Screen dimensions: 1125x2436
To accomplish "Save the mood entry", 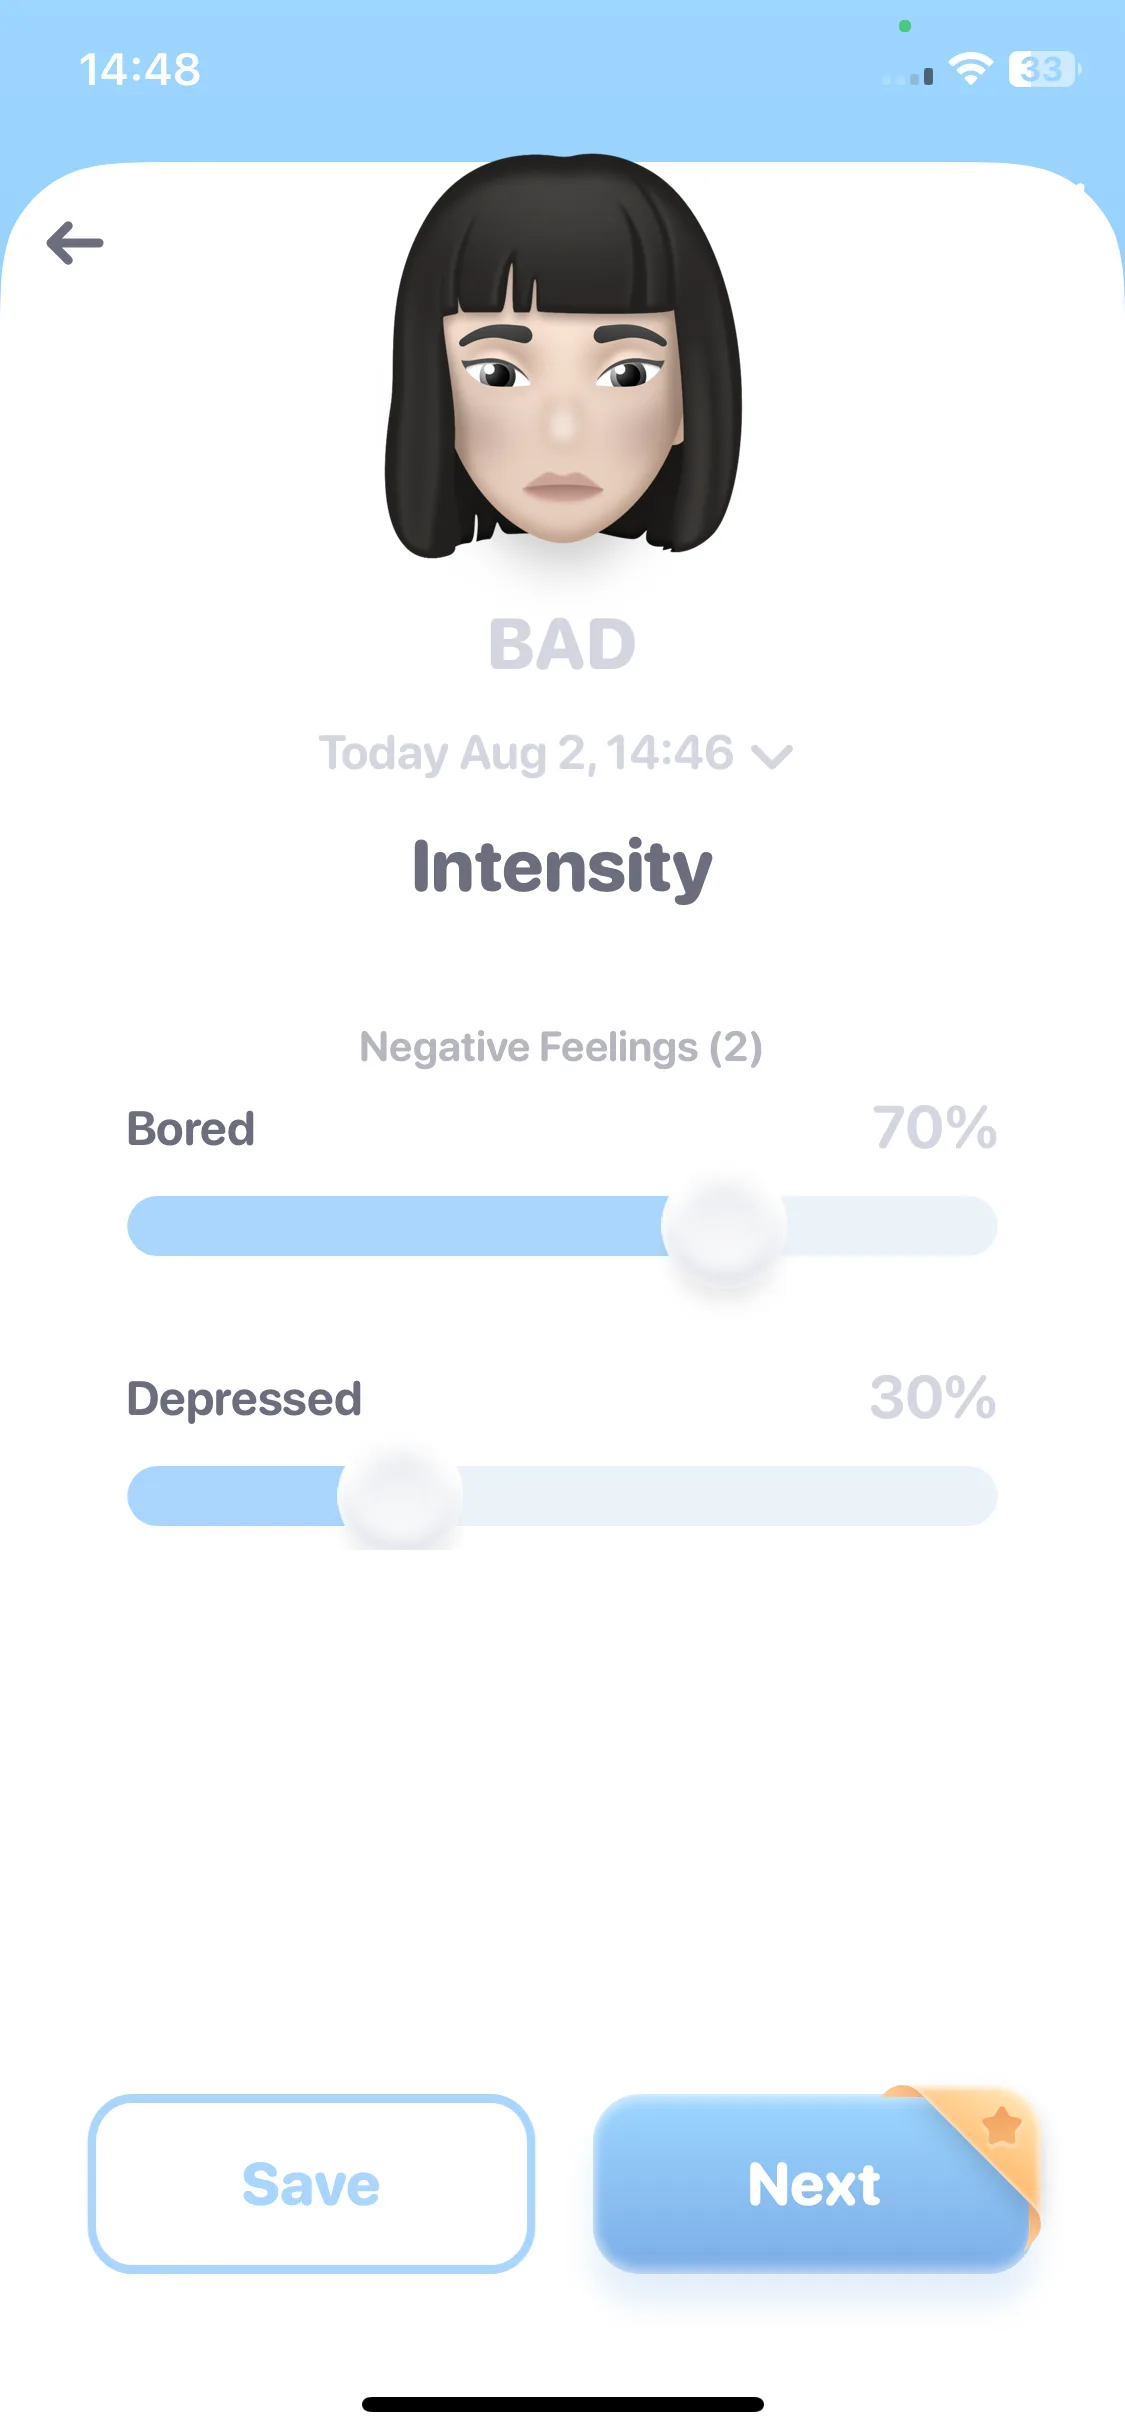I will [311, 2184].
